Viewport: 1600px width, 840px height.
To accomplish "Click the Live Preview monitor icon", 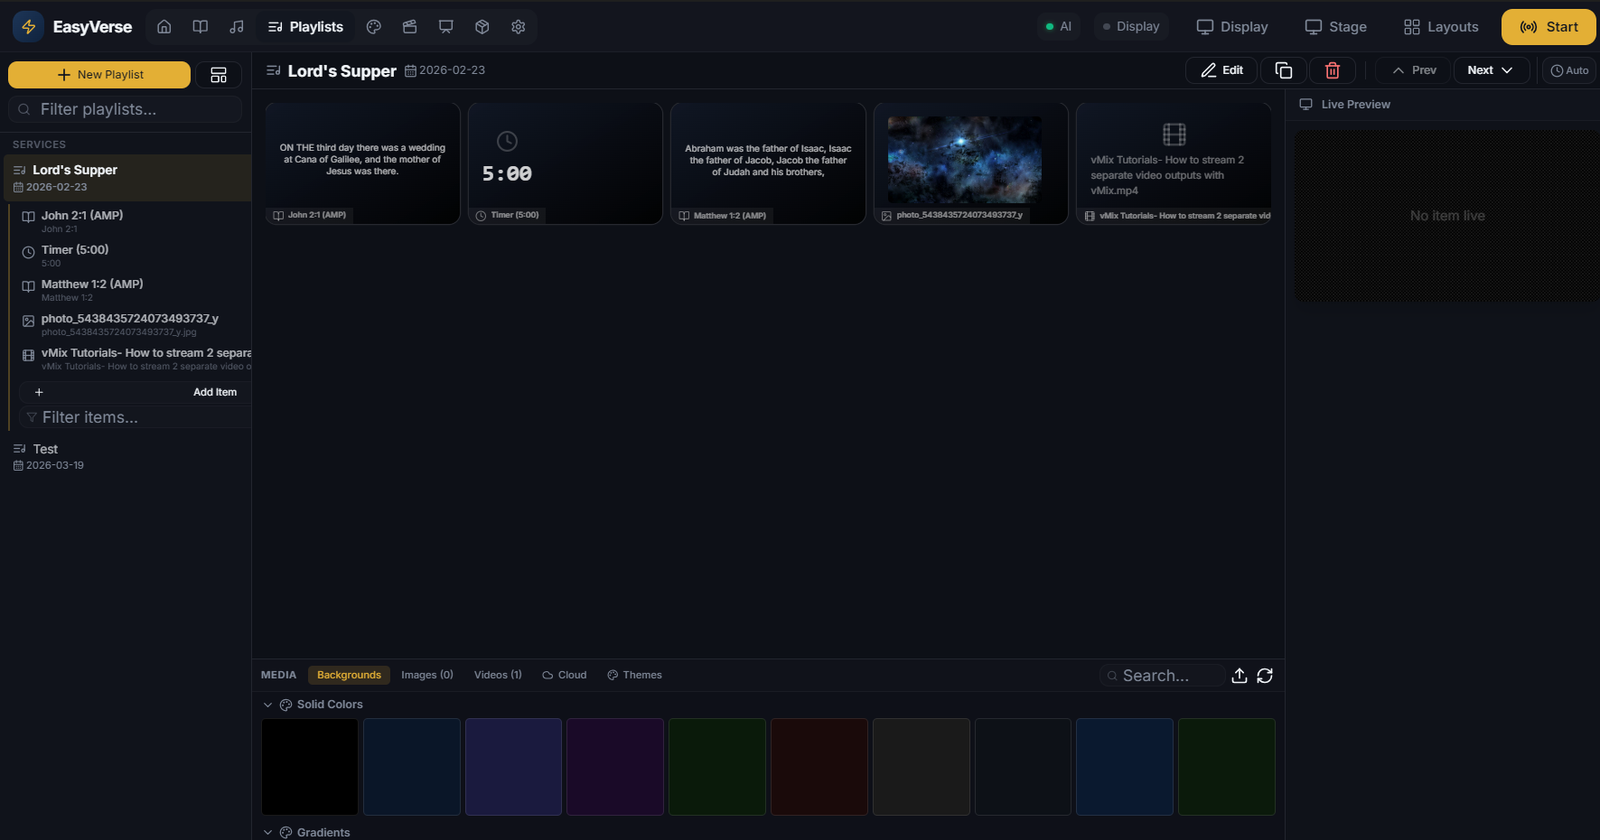I will (1306, 104).
